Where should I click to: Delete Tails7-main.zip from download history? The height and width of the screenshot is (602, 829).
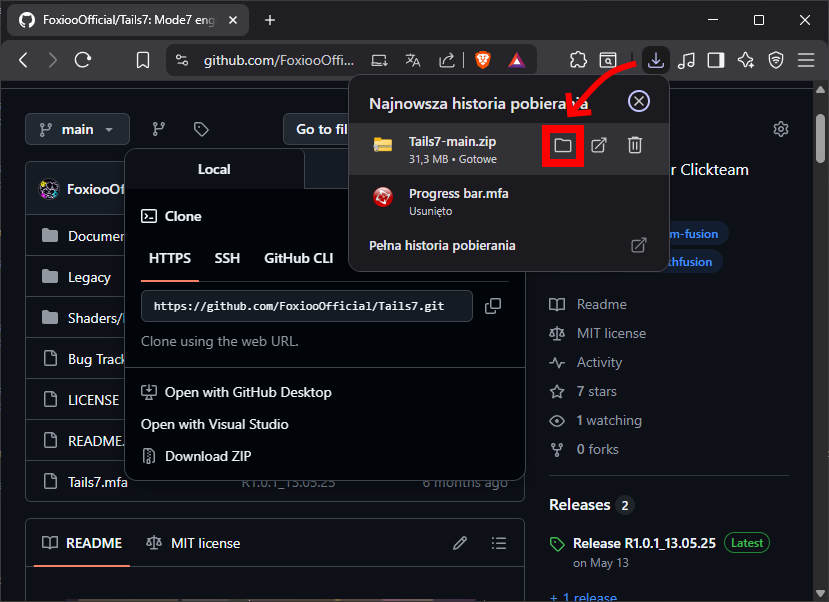tap(634, 146)
